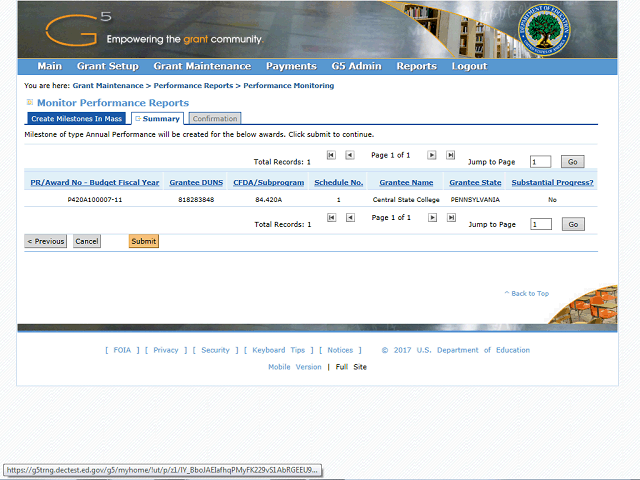
Task: Open the G5 Admin menu
Action: coord(356,66)
